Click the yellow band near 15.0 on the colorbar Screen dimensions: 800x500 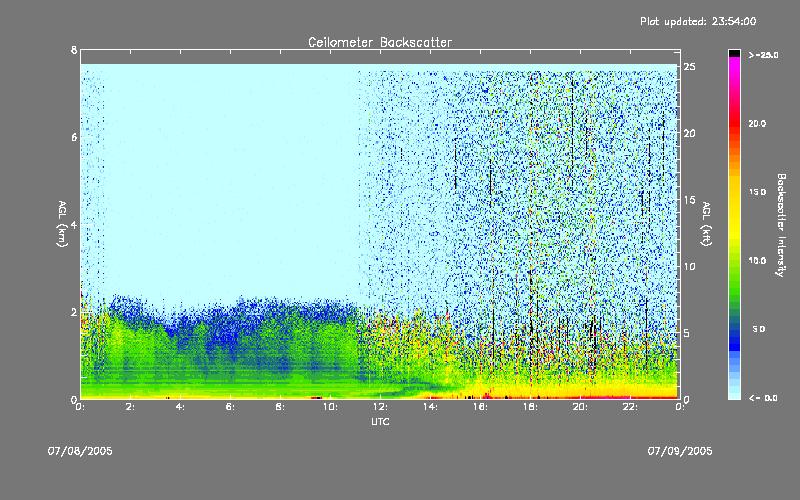pos(734,192)
